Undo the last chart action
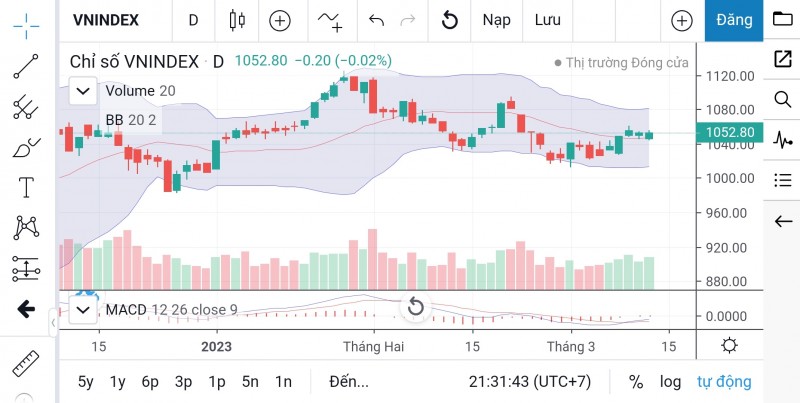Image resolution: width=800 pixels, height=403 pixels. click(376, 20)
